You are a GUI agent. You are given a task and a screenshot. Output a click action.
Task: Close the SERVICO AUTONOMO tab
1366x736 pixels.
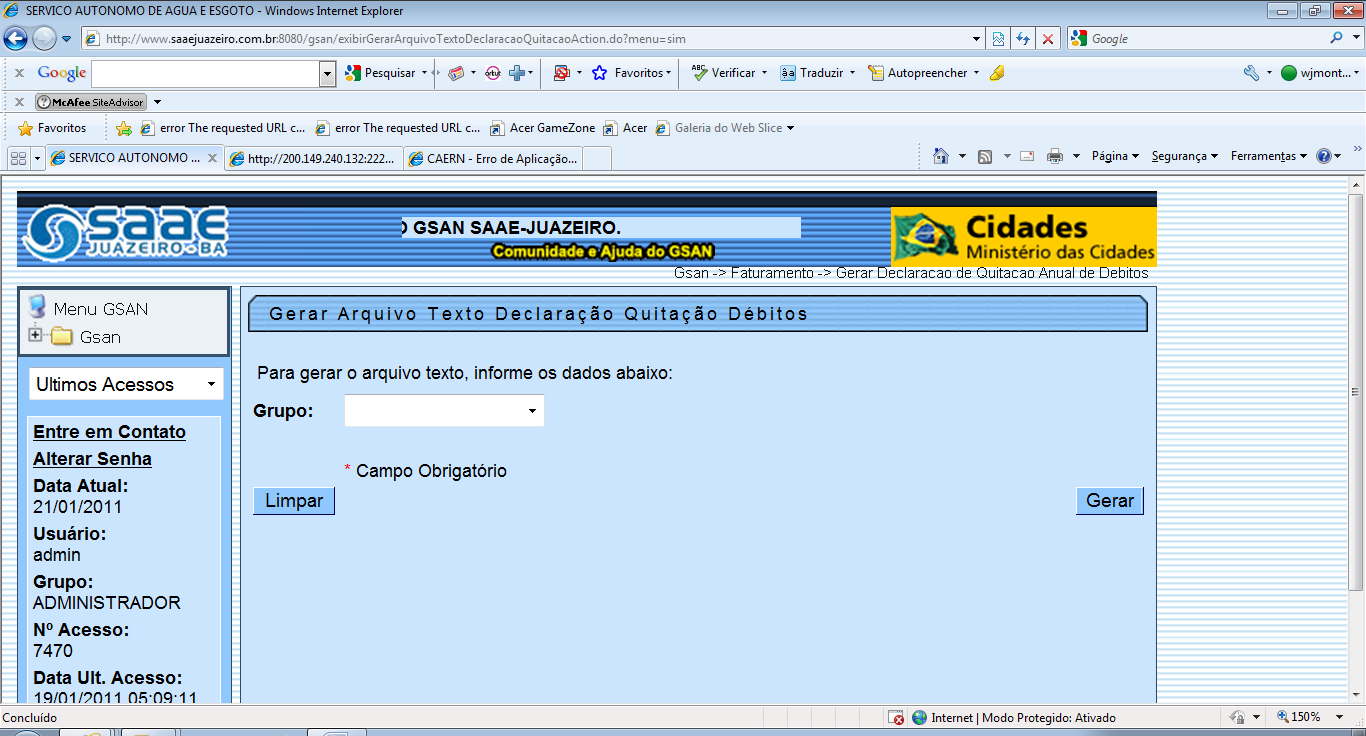click(212, 158)
